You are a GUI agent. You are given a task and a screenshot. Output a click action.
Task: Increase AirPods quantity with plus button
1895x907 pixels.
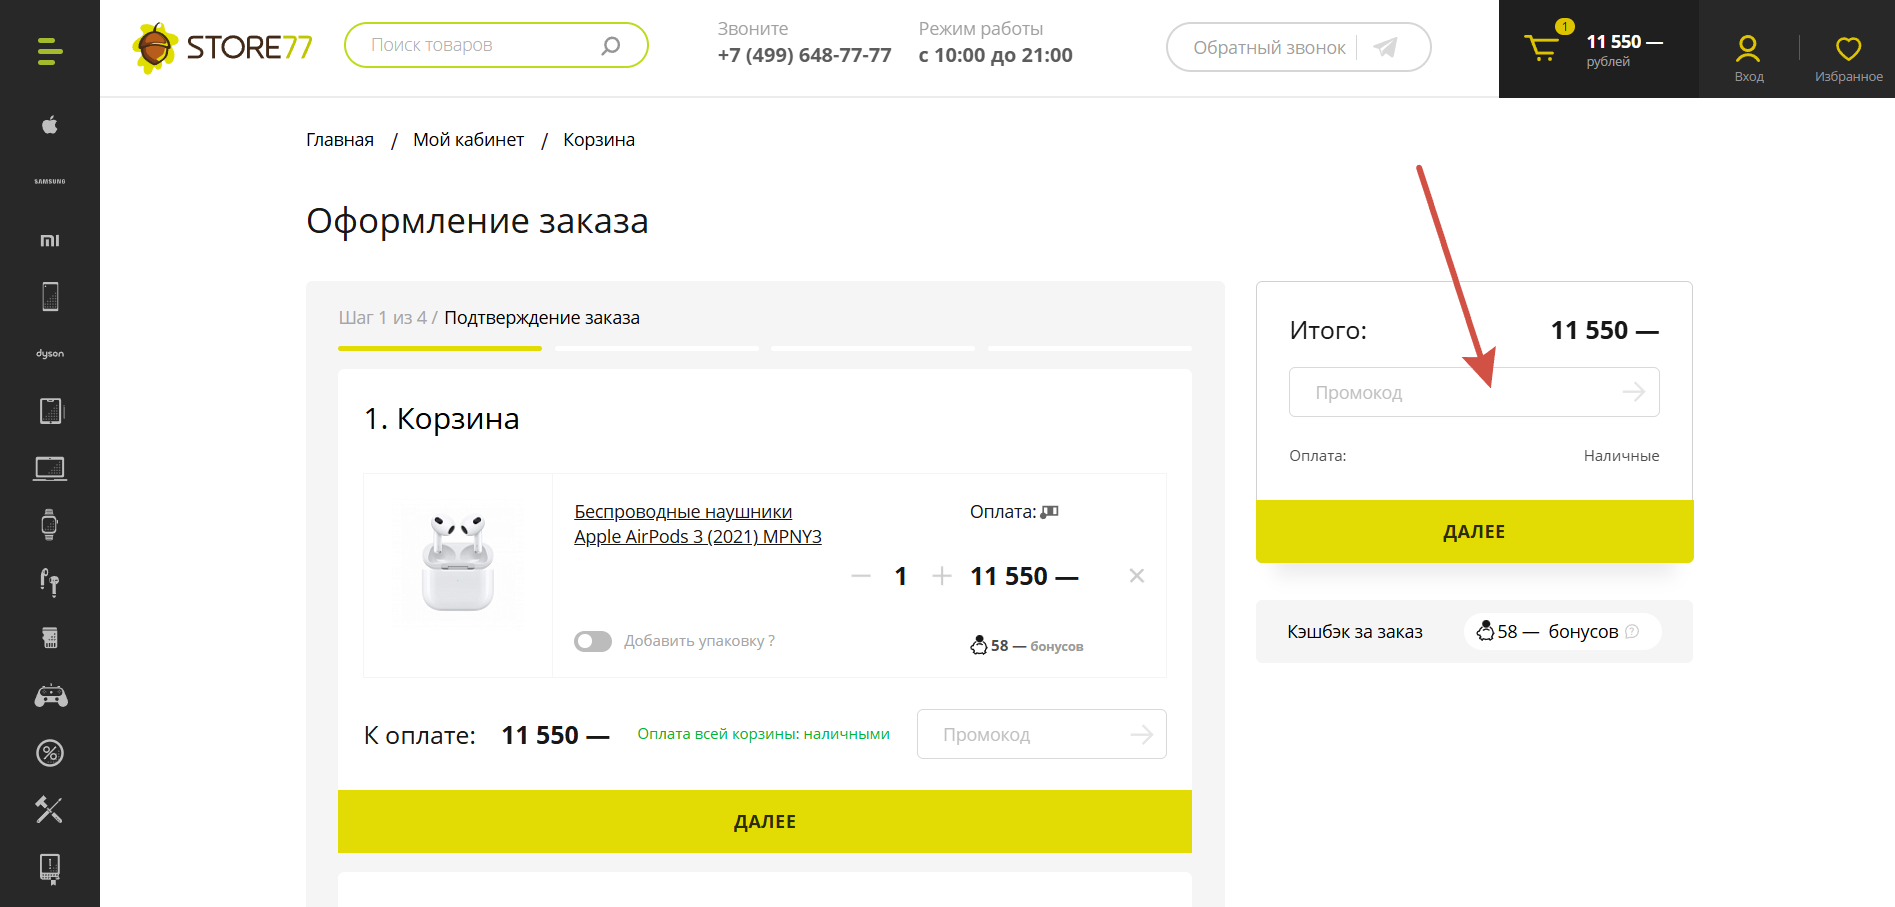[x=941, y=576]
